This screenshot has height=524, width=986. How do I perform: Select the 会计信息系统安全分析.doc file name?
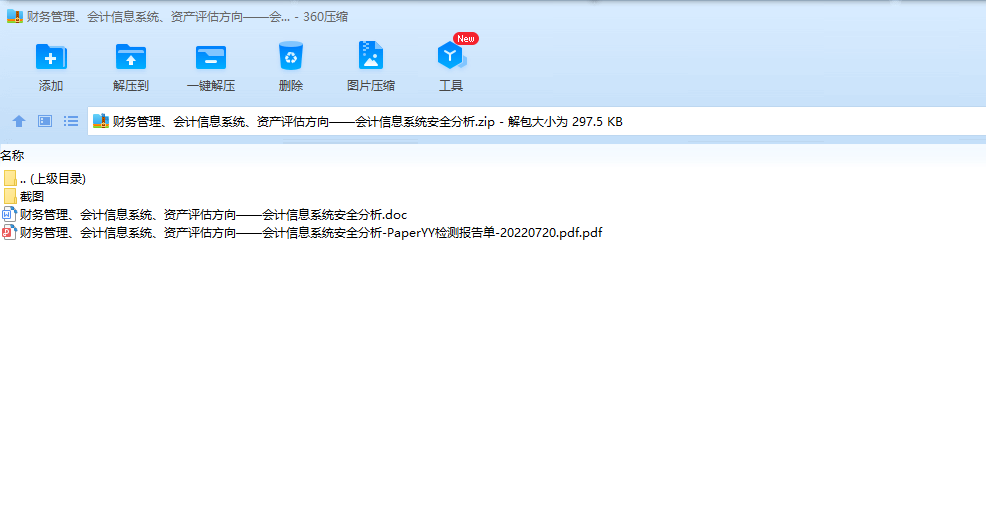pos(214,215)
